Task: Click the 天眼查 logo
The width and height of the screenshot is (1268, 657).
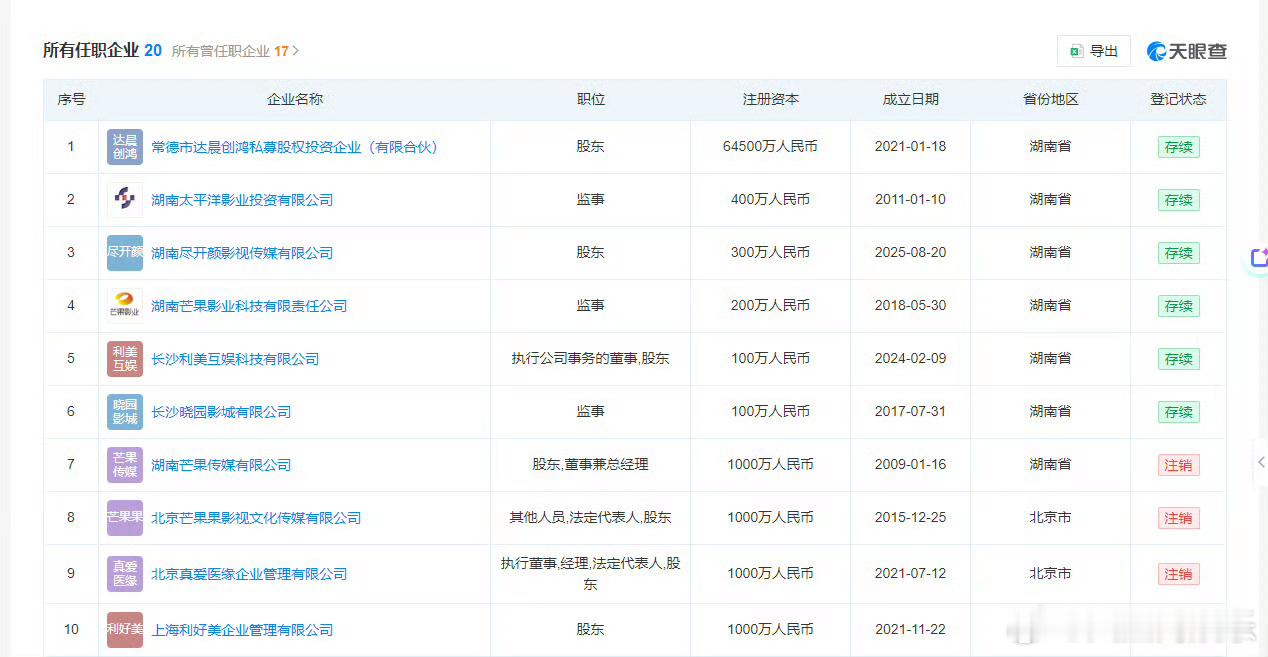Action: 1184,49
